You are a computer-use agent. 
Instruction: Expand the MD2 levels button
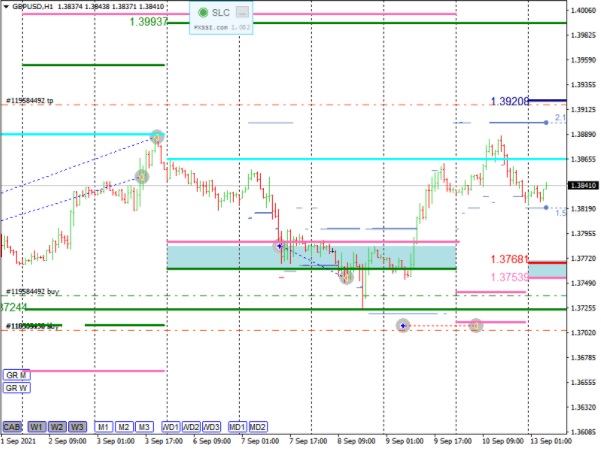coord(258,426)
